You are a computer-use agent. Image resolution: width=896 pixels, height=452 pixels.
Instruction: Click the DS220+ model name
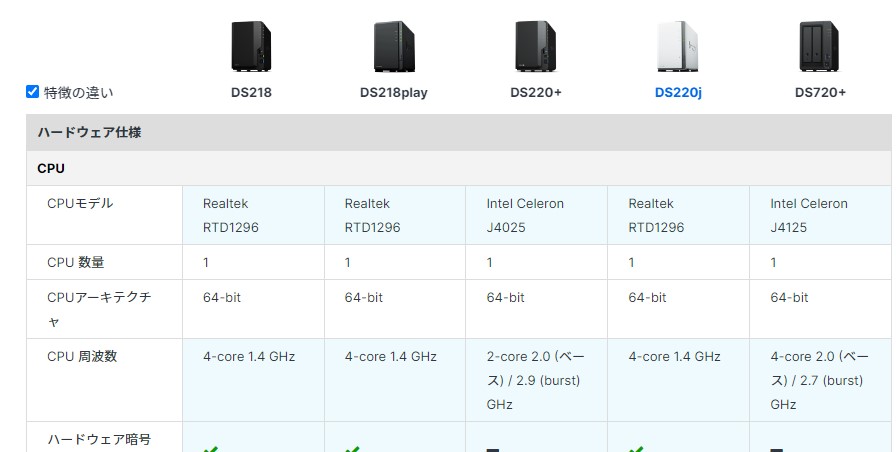536,93
